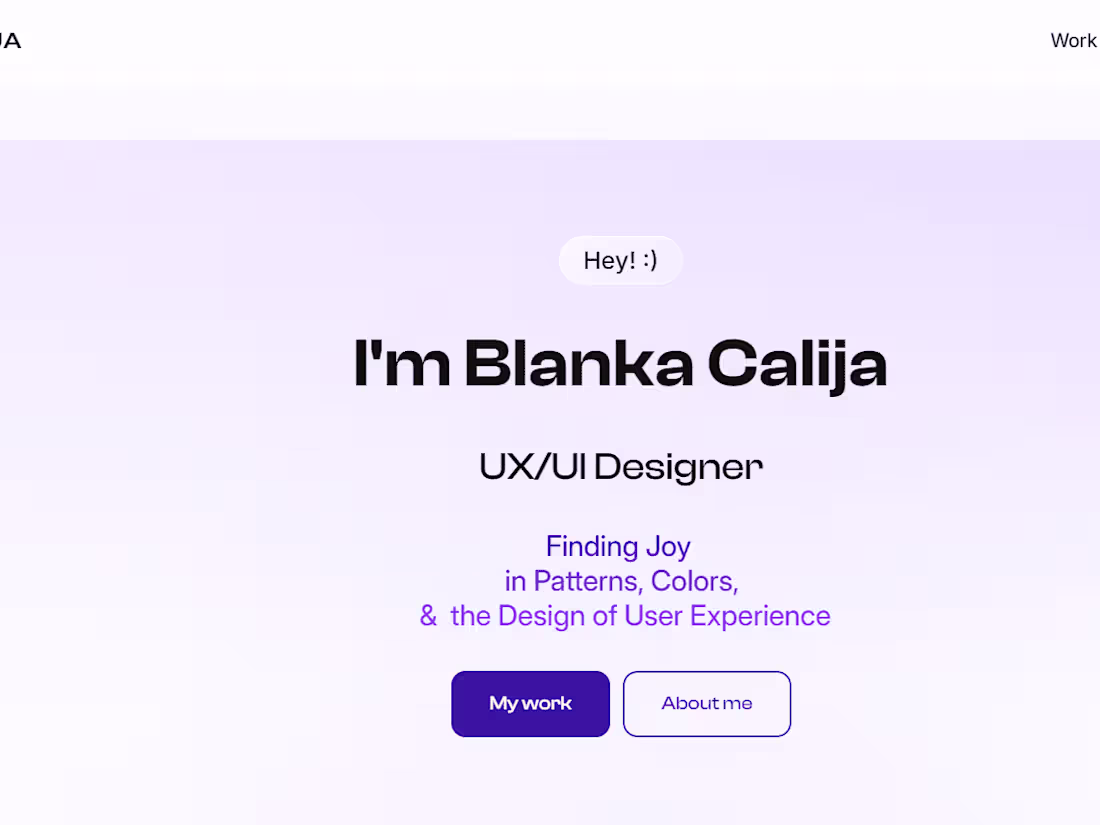This screenshot has width=1100, height=825.
Task: Click the navigation bar at the top
Action: click(x=550, y=40)
